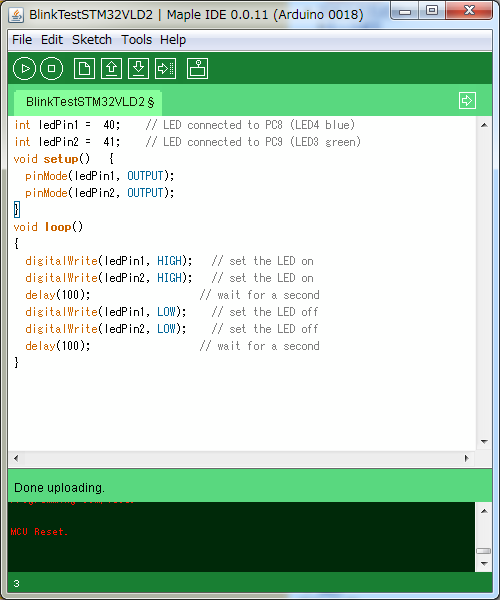
Task: Click the console scroll up arrow
Action: [484, 511]
